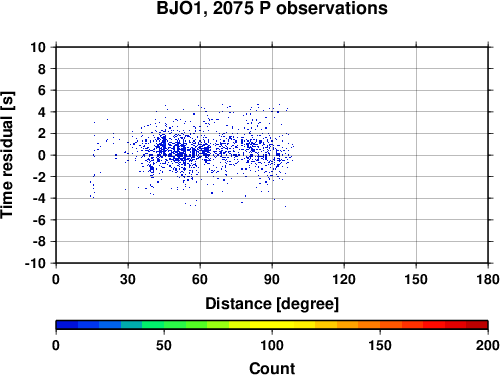Click the yellow colorbar segment at 100

[272, 325]
